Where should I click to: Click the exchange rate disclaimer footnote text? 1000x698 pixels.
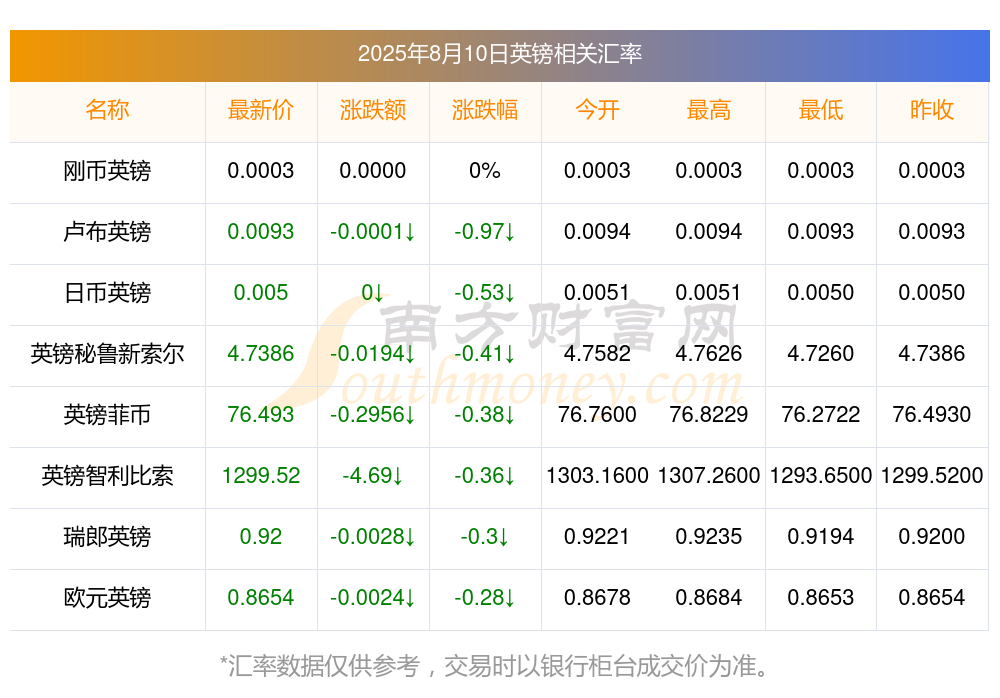[495, 666]
